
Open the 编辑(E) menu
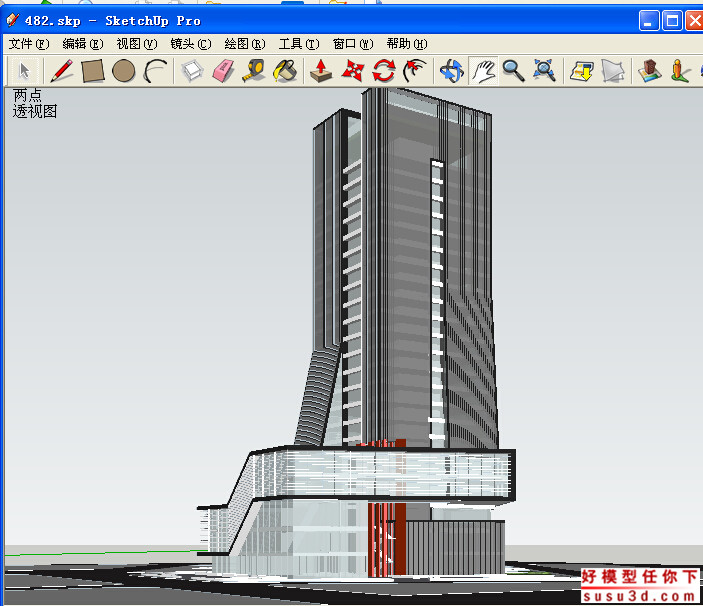(x=83, y=44)
